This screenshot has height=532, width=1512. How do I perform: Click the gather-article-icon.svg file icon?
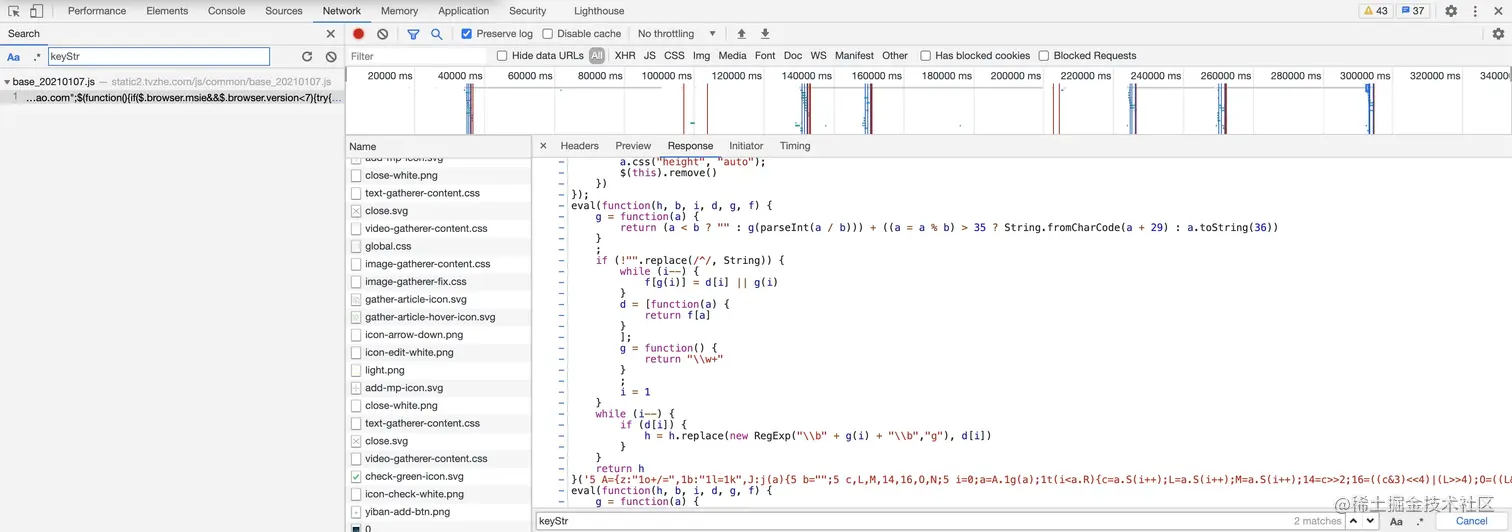coord(356,300)
